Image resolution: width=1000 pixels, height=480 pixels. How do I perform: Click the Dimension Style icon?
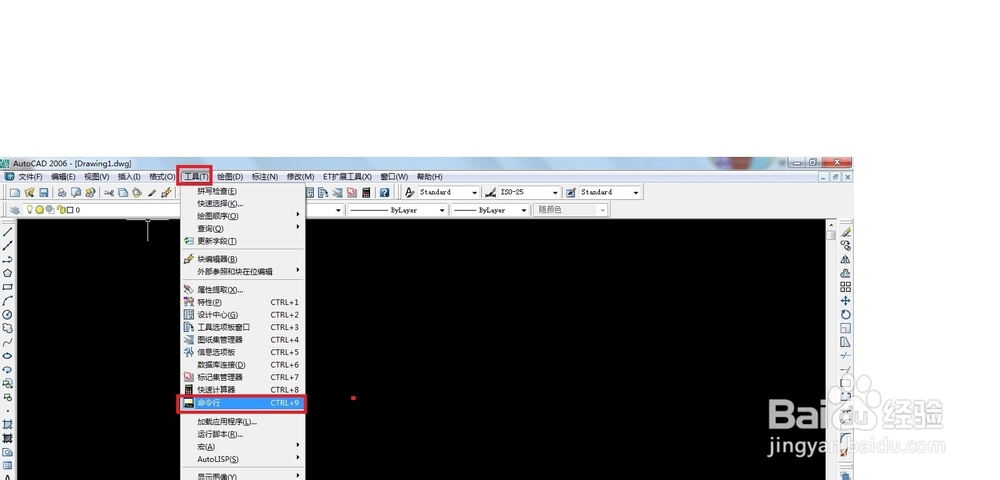(x=490, y=193)
